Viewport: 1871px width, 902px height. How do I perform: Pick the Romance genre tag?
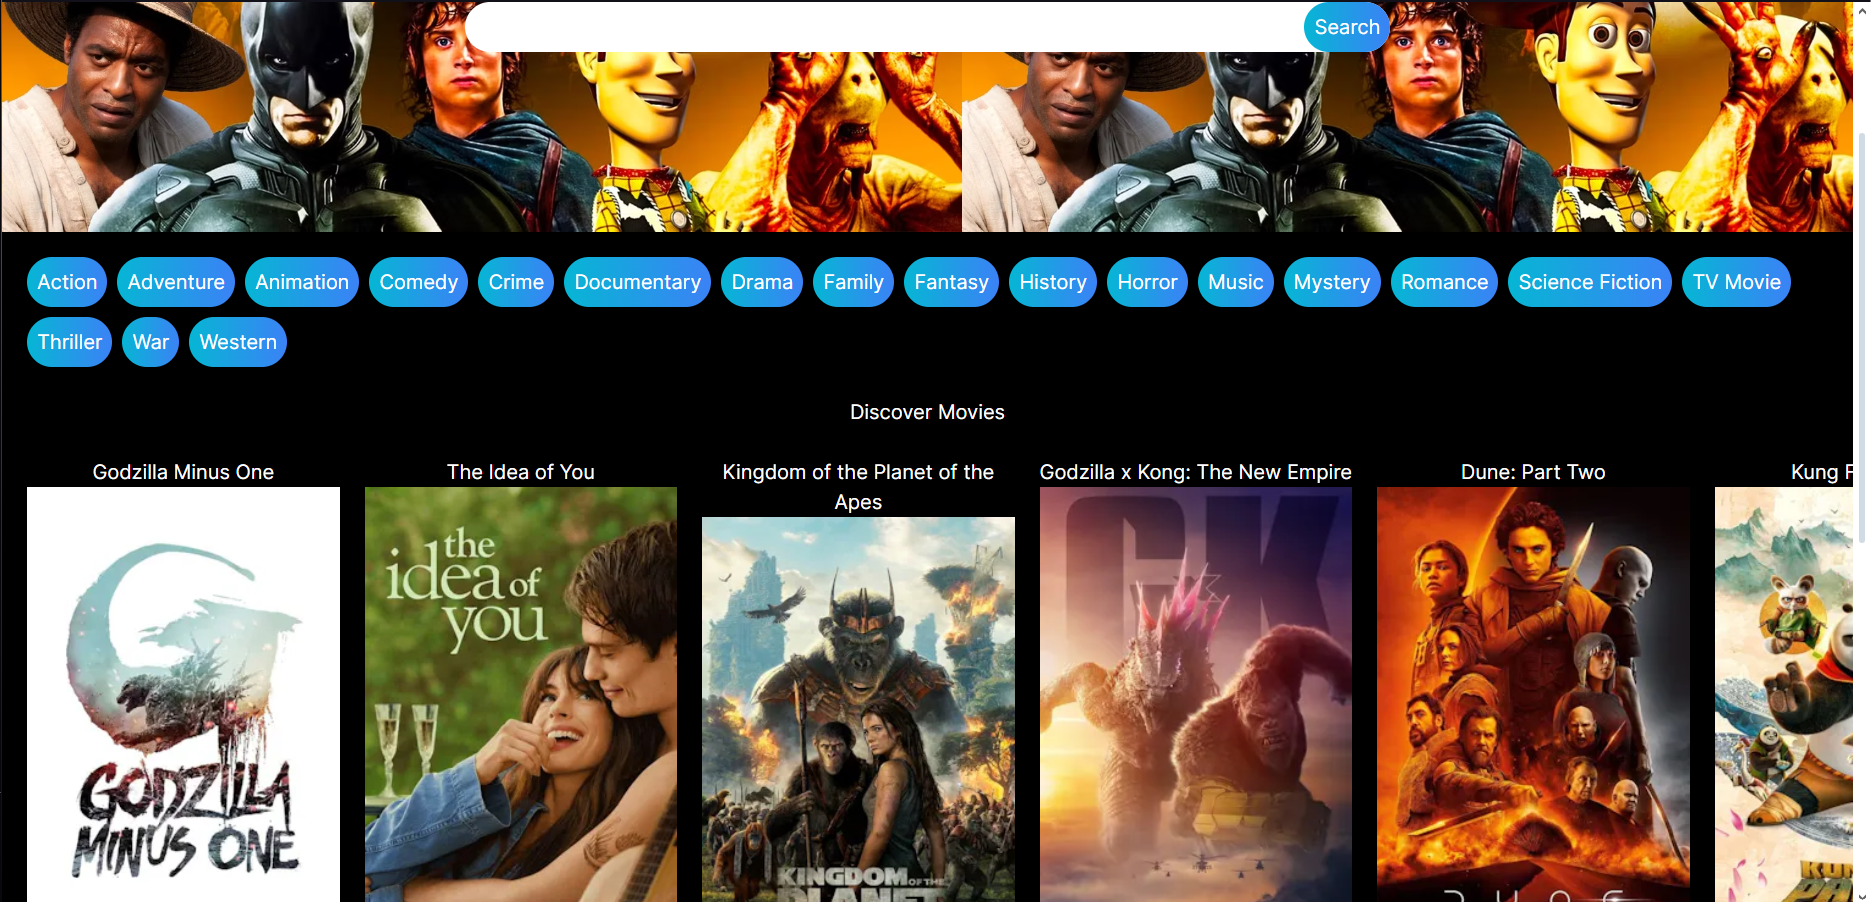(x=1444, y=282)
